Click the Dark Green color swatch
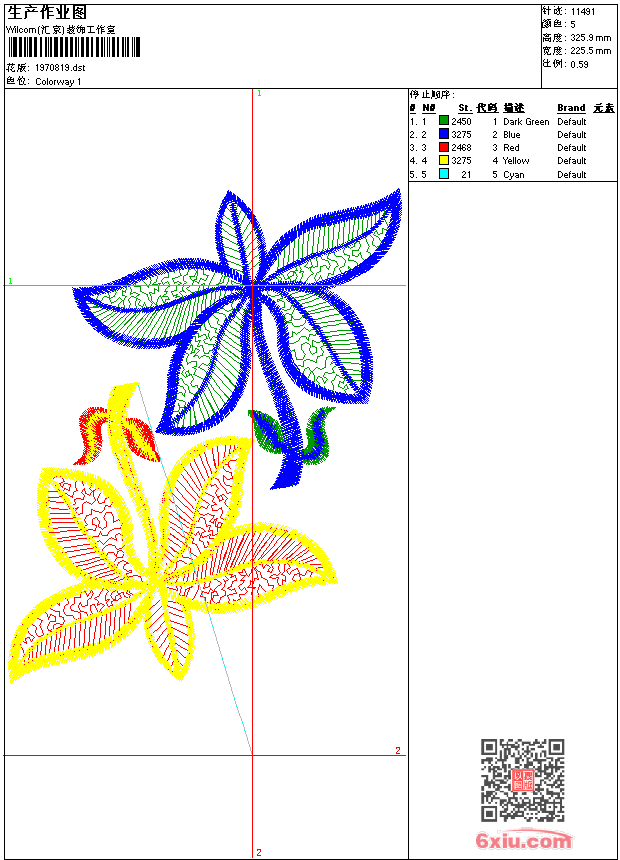This screenshot has height=860, width=620. coord(444,121)
